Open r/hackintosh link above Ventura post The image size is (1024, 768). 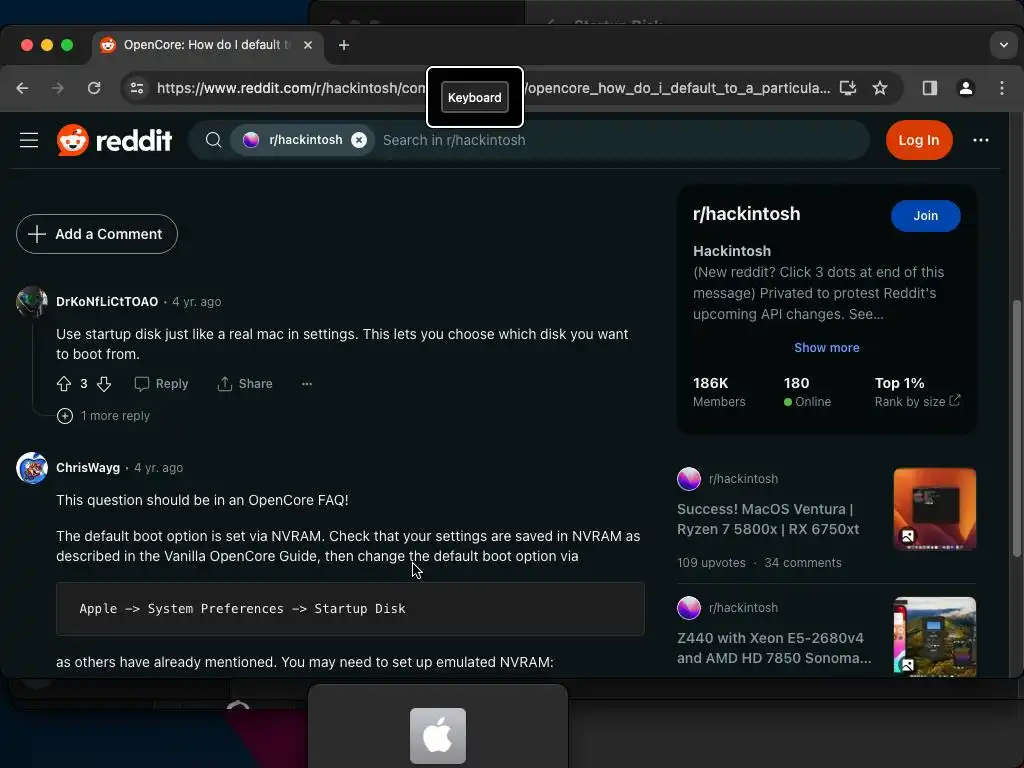743,479
